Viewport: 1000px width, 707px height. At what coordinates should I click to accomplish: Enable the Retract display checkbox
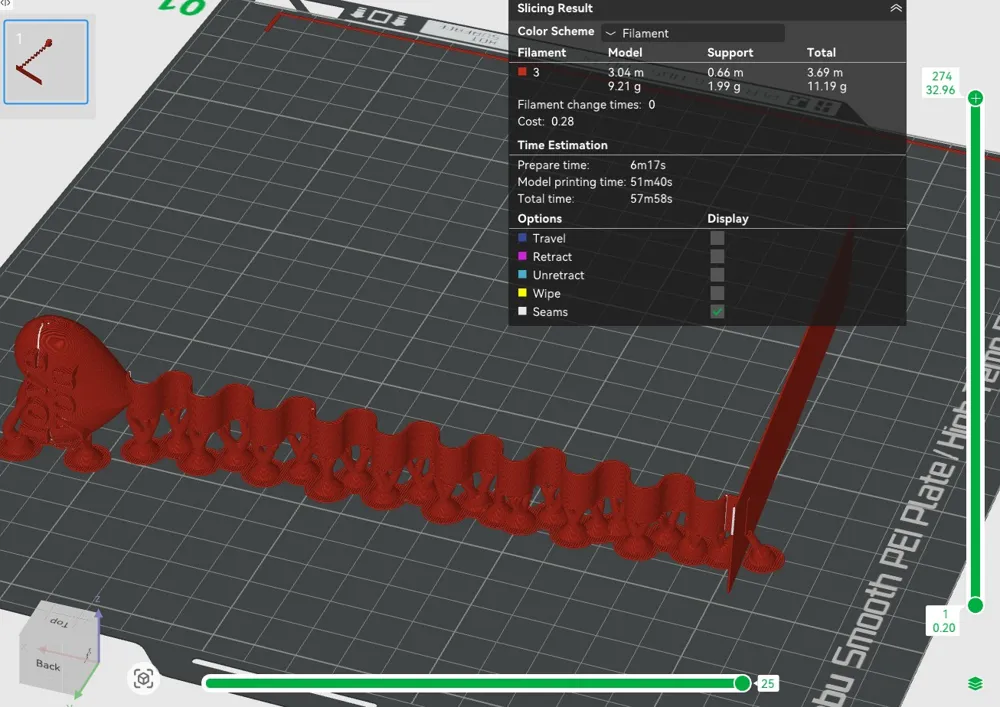pyautogui.click(x=717, y=256)
